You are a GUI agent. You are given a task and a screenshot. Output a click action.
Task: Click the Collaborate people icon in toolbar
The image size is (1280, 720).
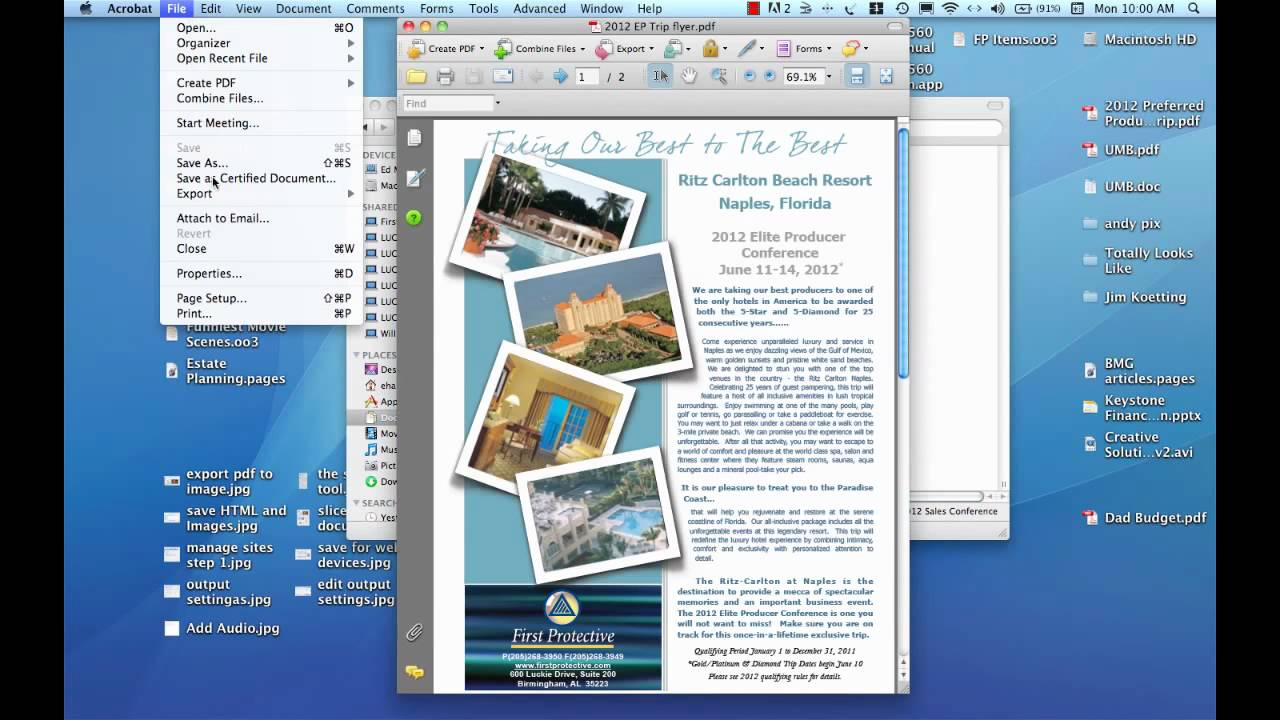click(x=673, y=48)
